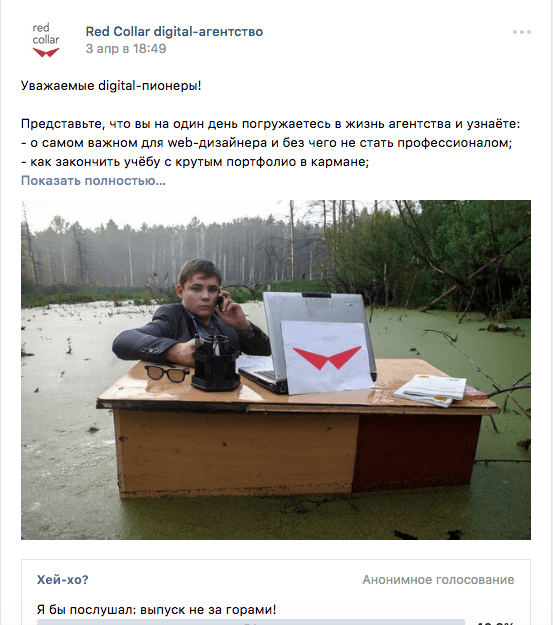Click the post line starting with Представьте
This screenshot has width=553, height=625.
pos(271,124)
